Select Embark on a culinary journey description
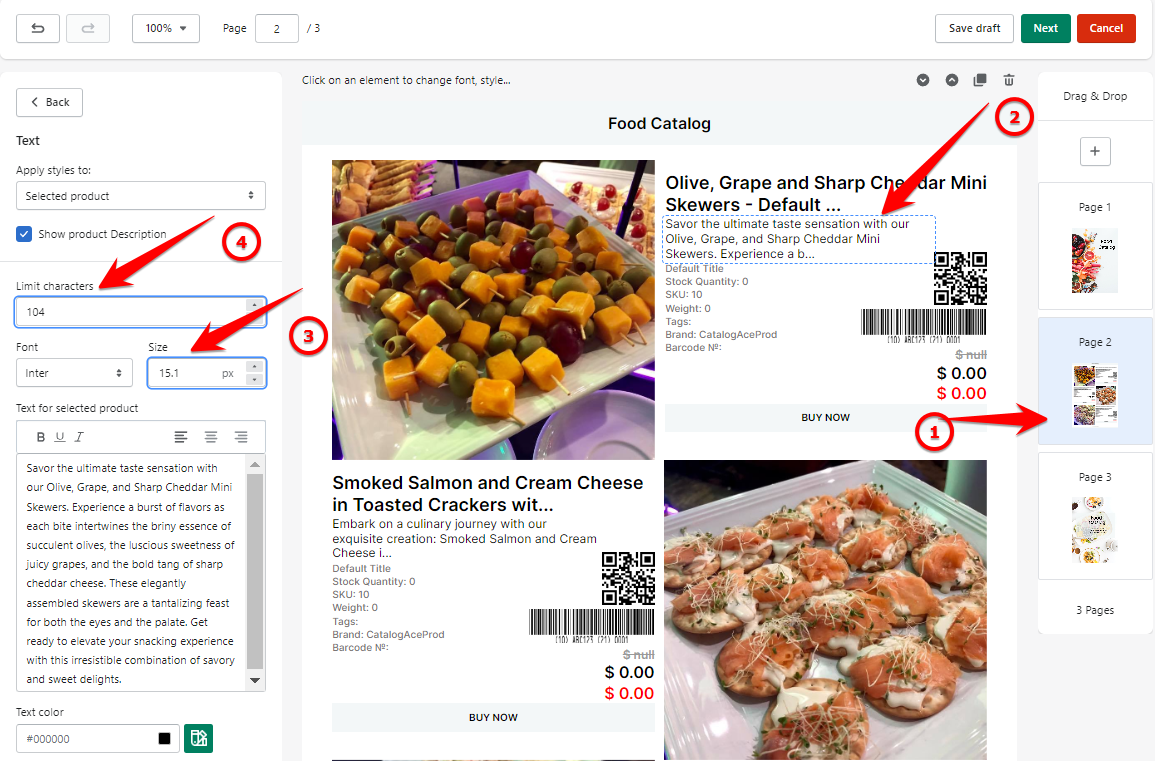The image size is (1155, 761). 465,539
